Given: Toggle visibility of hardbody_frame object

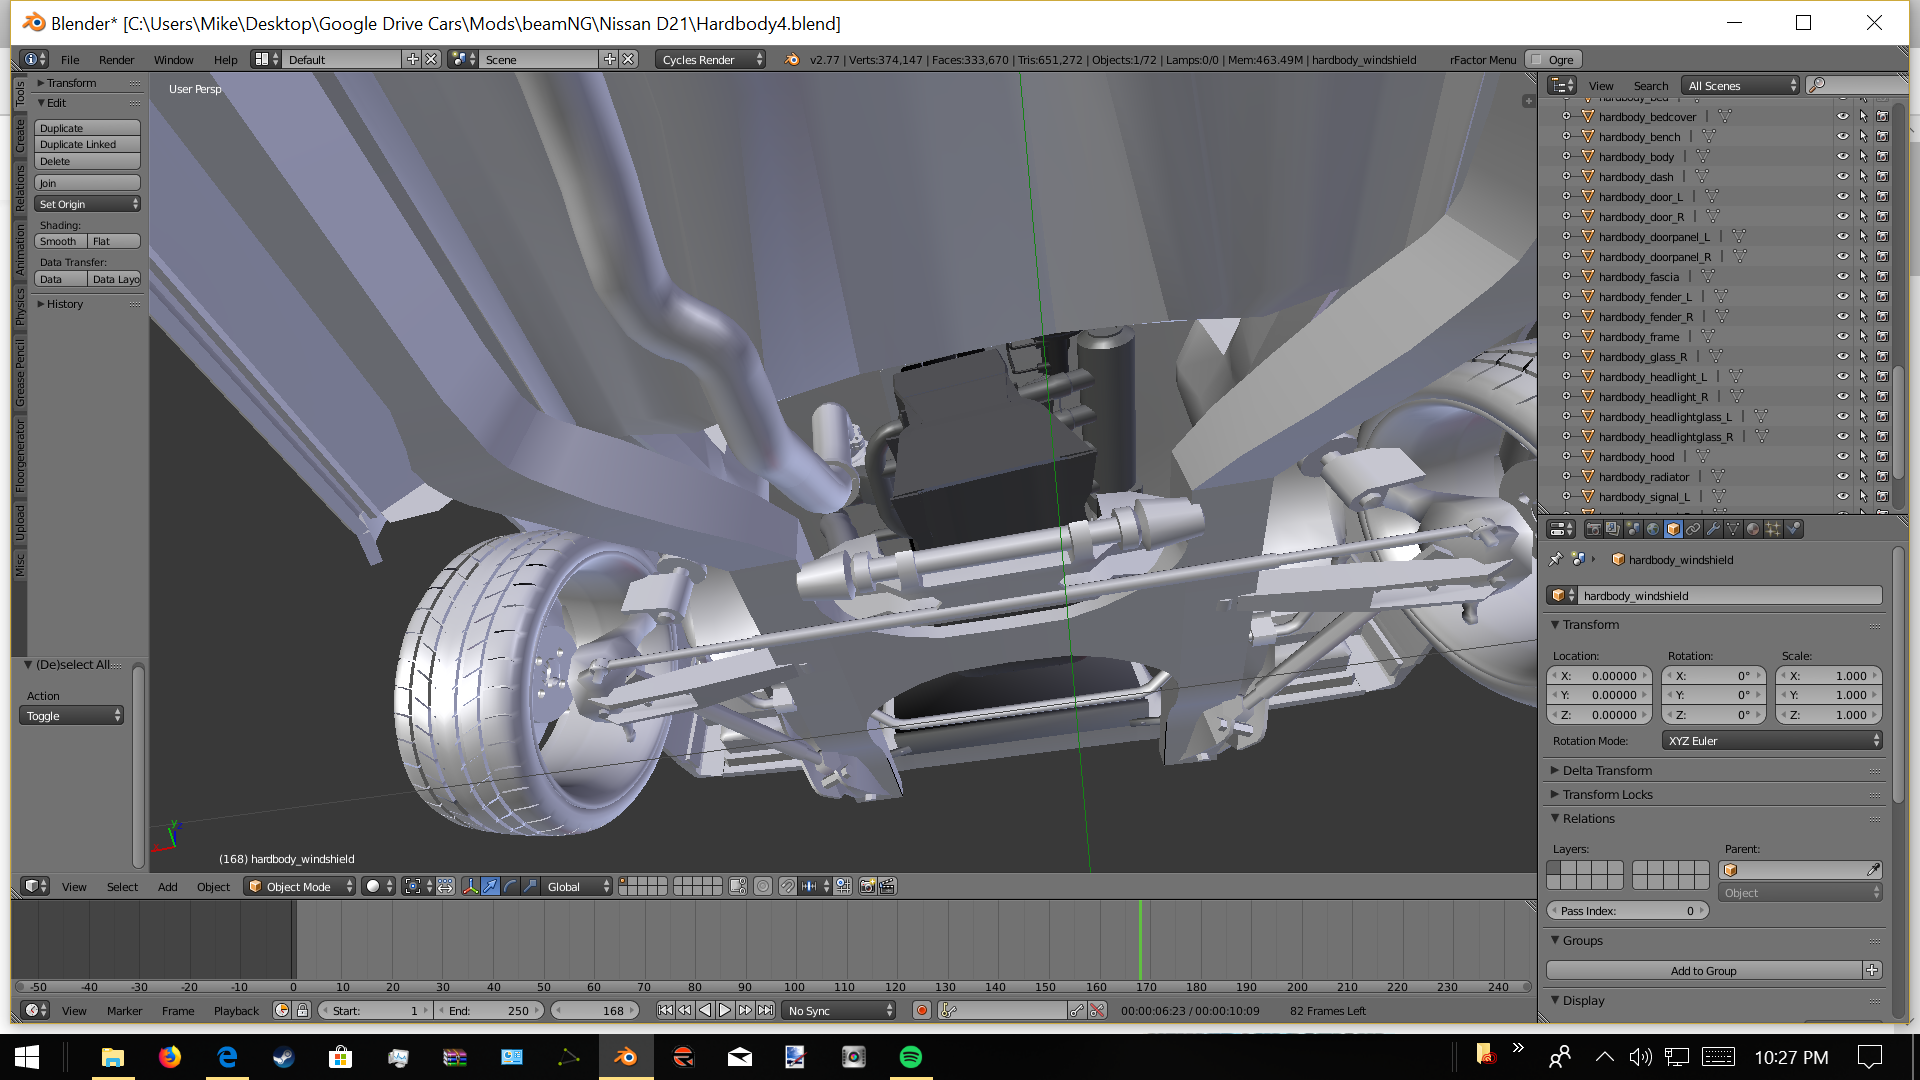Looking at the screenshot, I should coord(1842,336).
